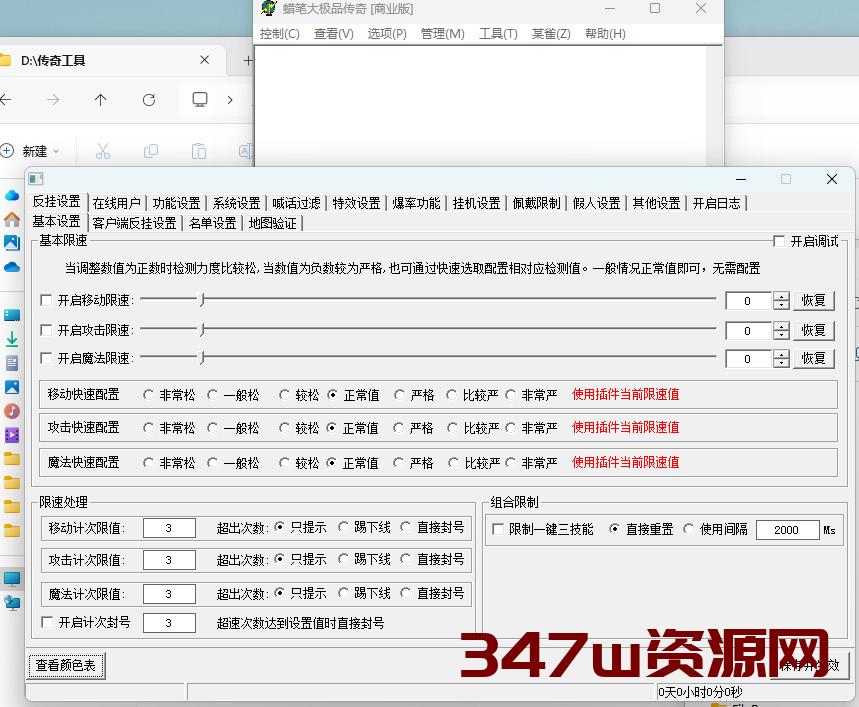Click the Cut (scissors) icon in Explorer toolbar
This screenshot has height=707, width=859.
(x=103, y=149)
